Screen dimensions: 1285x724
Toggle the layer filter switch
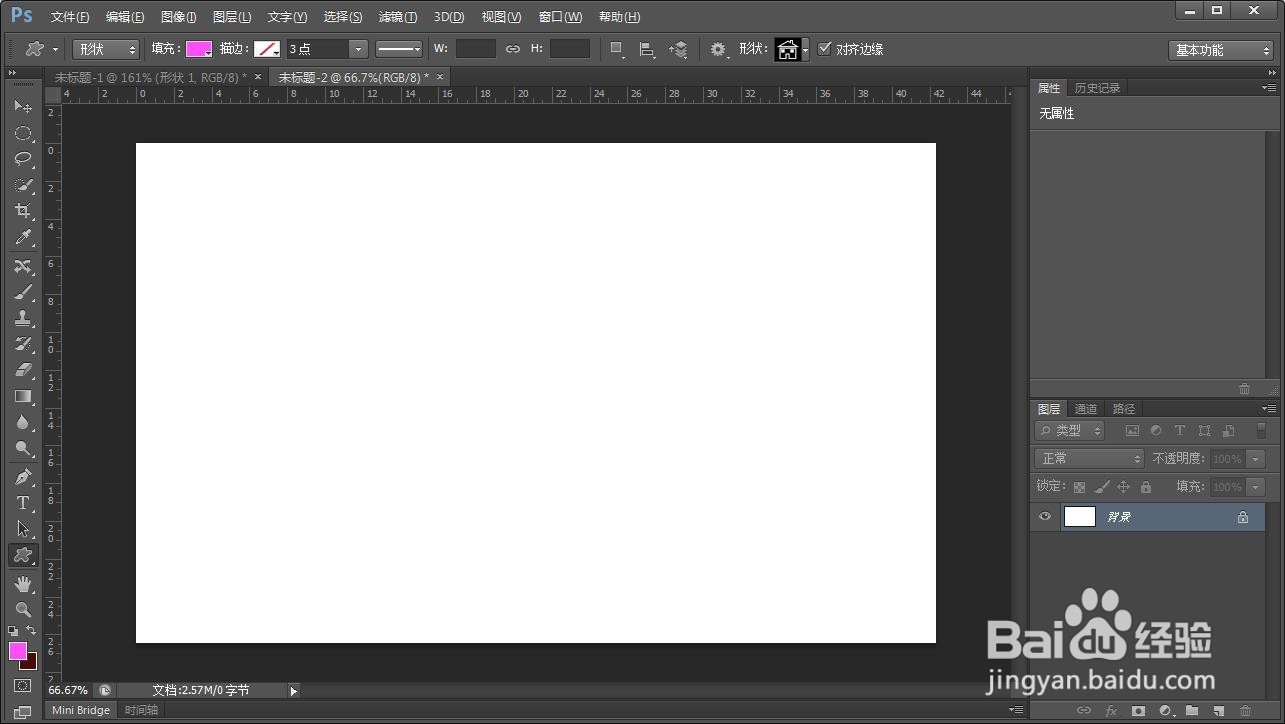click(x=1261, y=430)
